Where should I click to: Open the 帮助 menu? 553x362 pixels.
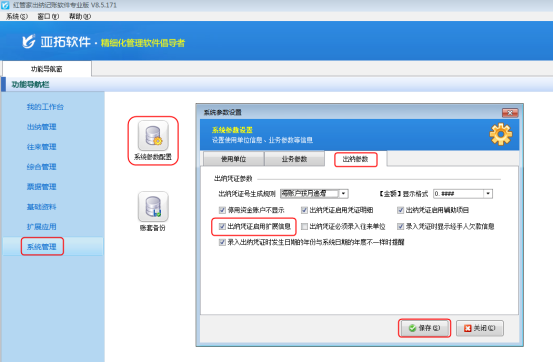pyautogui.click(x=80, y=16)
